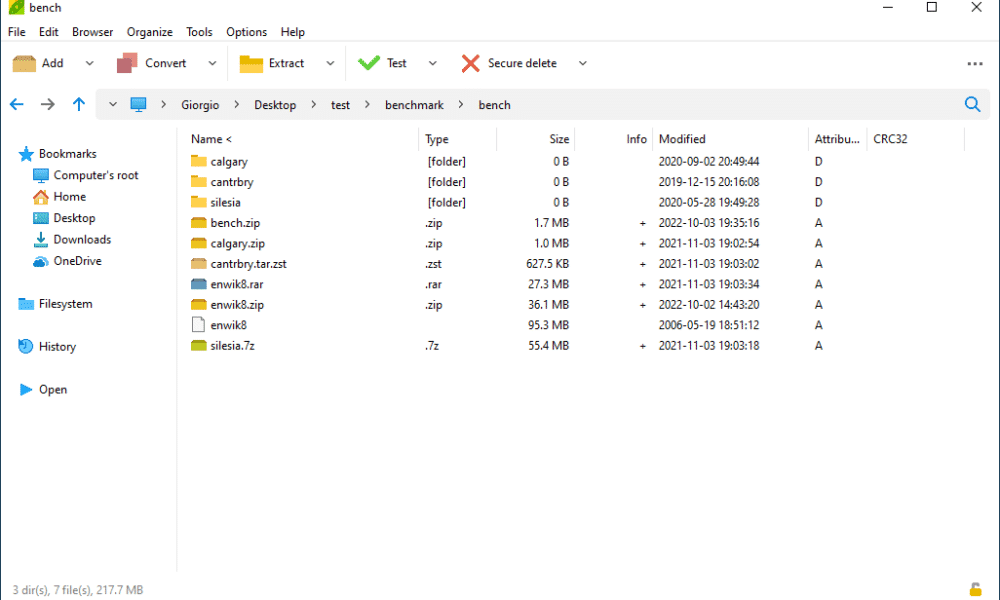The height and width of the screenshot is (600, 1000).
Task: Click date 2022-10-03 19:35:16
Action: tap(709, 223)
